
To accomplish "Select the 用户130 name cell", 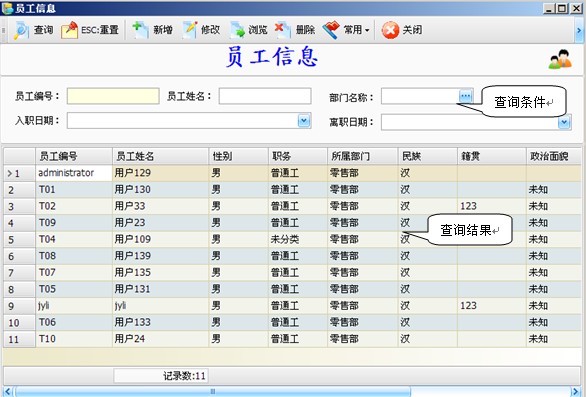I will point(160,190).
